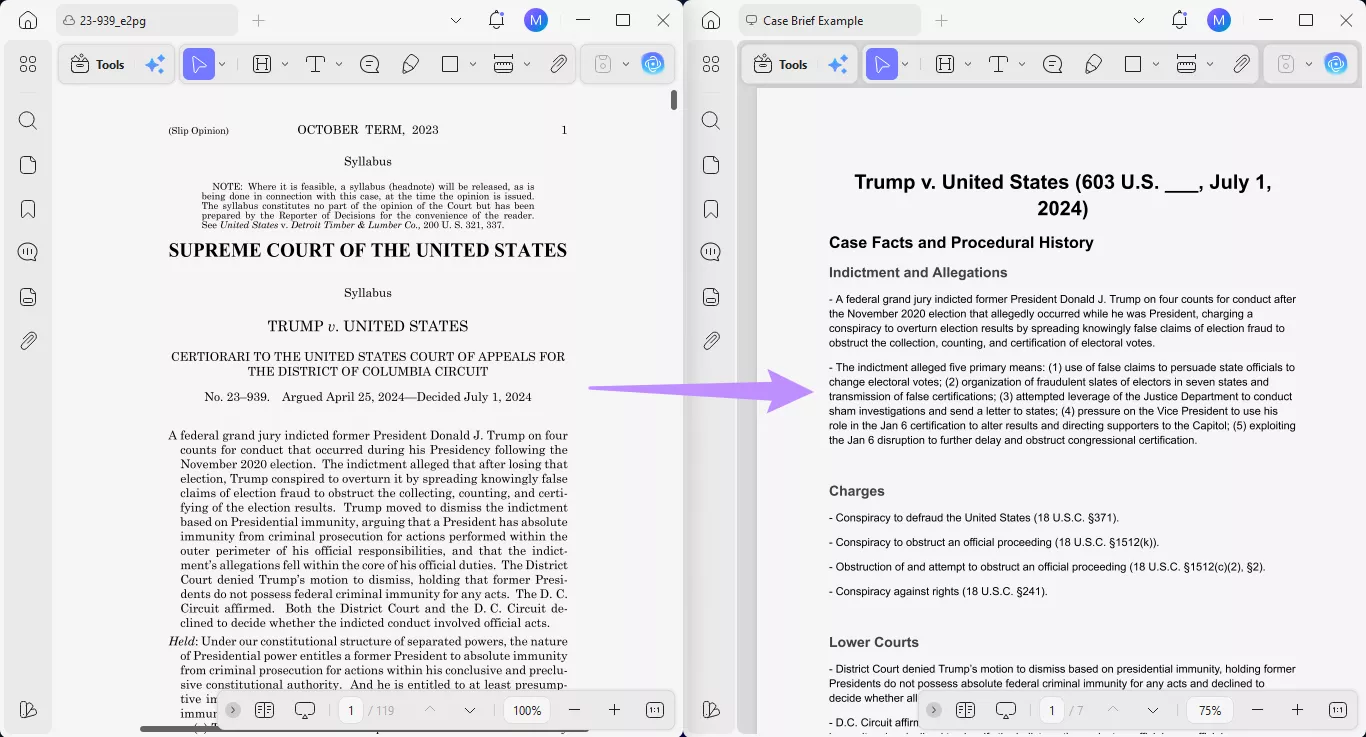Screen dimensions: 1366x737
Task: Open the comments panel in left window sidebar
Action: tap(28, 252)
